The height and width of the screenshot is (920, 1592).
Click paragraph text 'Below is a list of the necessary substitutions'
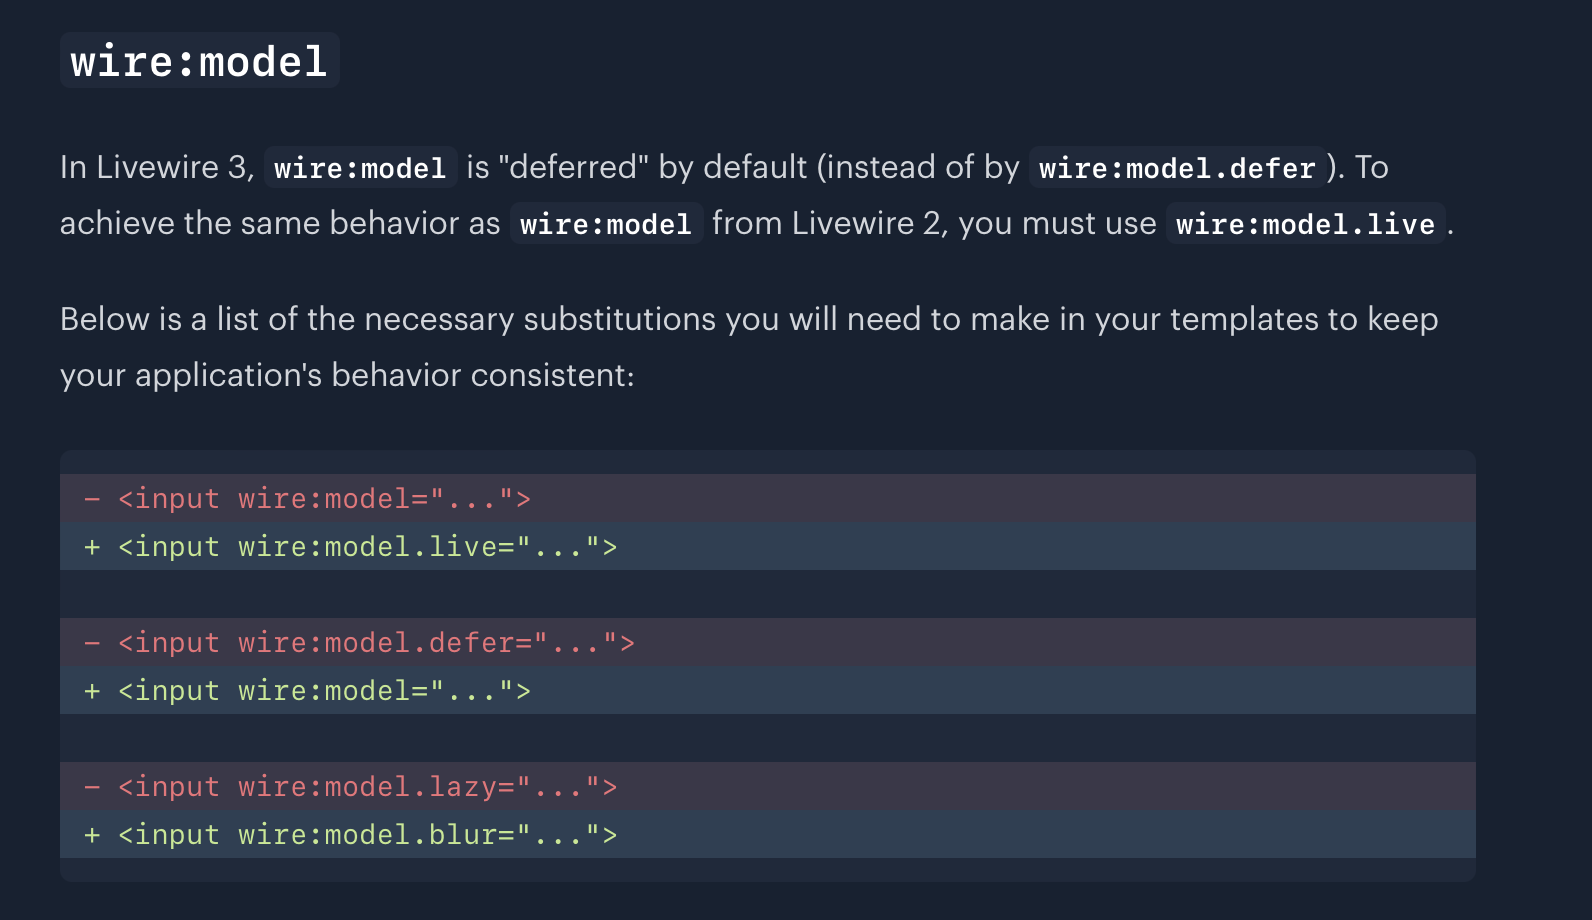pyautogui.click(x=388, y=319)
